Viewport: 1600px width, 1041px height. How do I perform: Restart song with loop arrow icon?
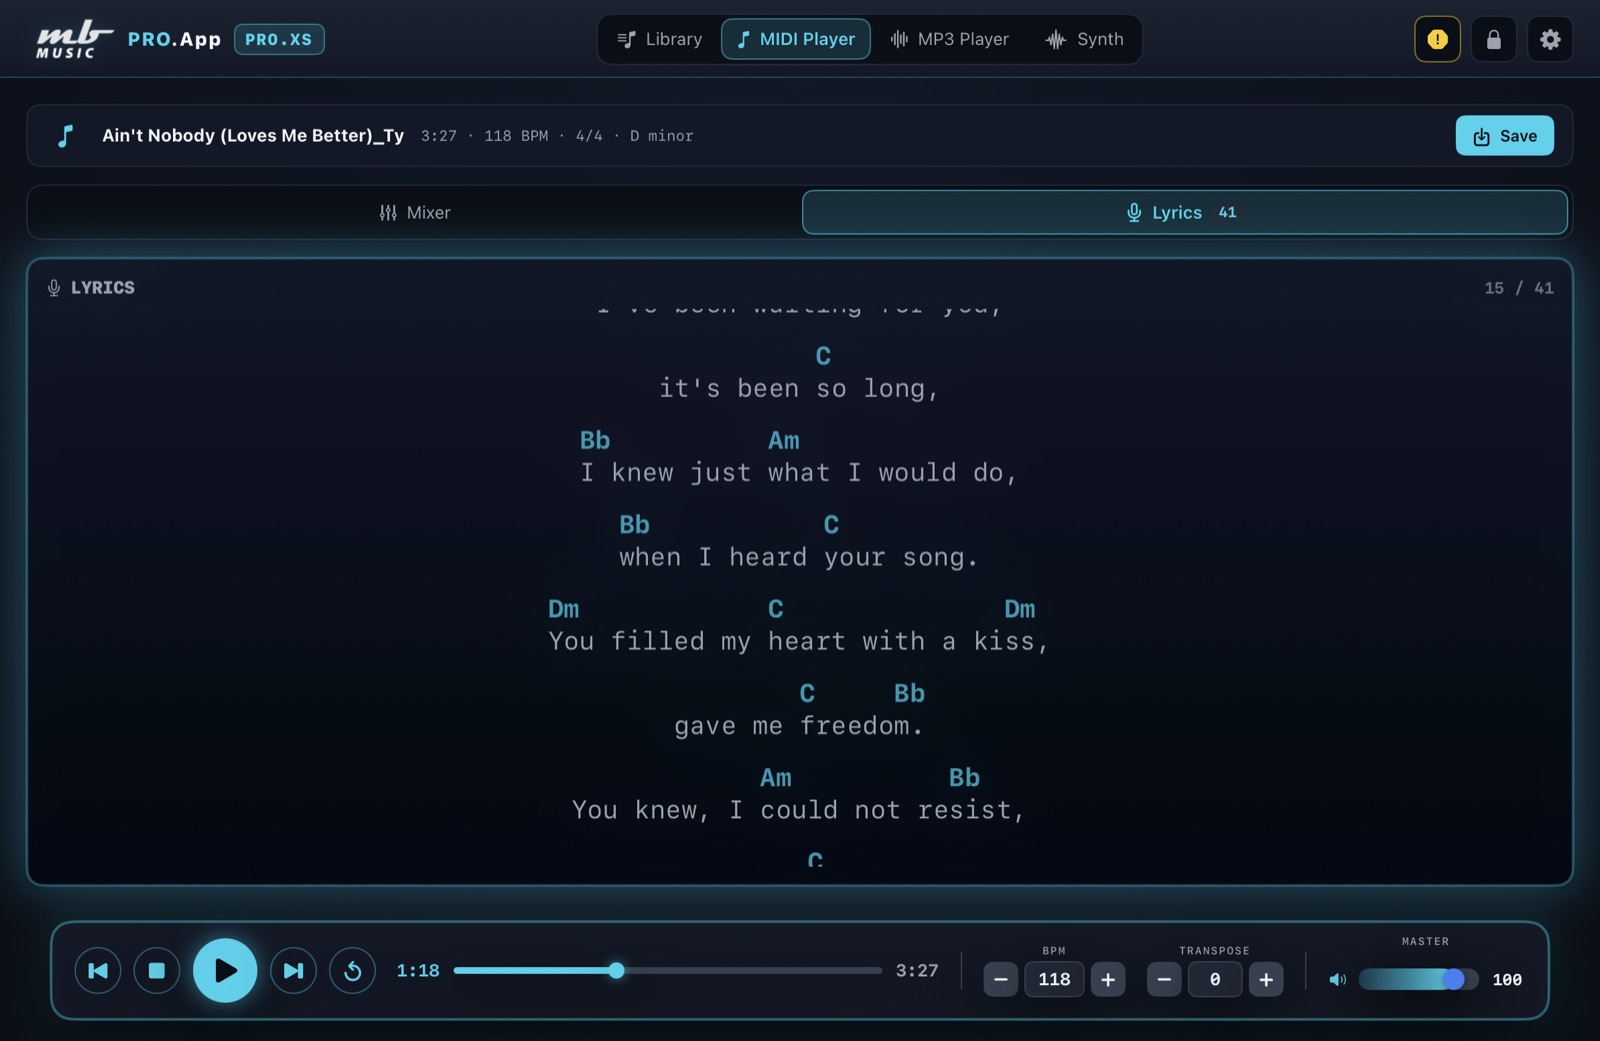pyautogui.click(x=352, y=970)
